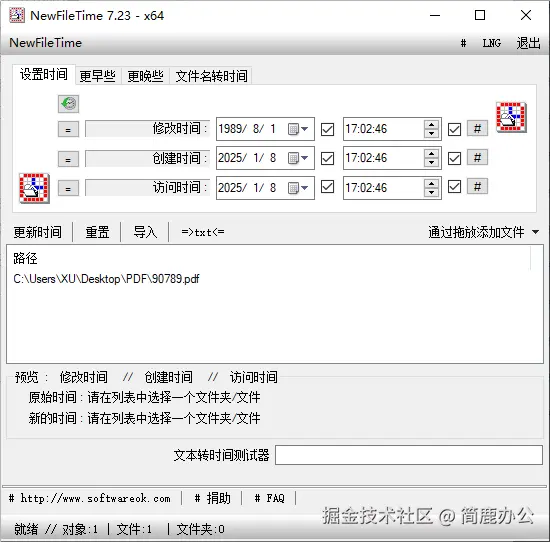
Task: Click the = button for 创建时间
Action: 68,160
